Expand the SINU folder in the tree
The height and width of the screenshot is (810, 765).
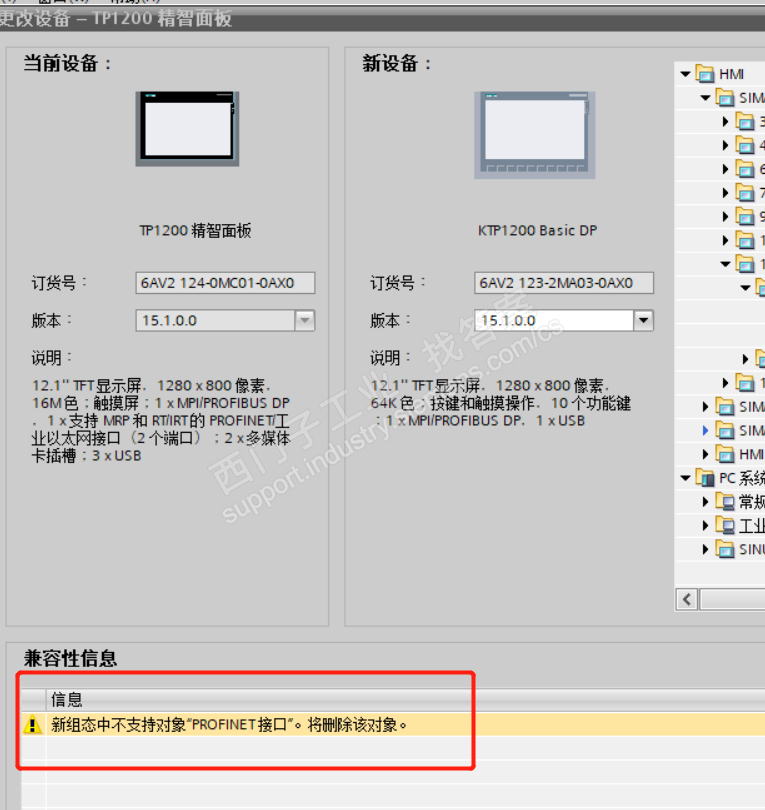coord(706,549)
